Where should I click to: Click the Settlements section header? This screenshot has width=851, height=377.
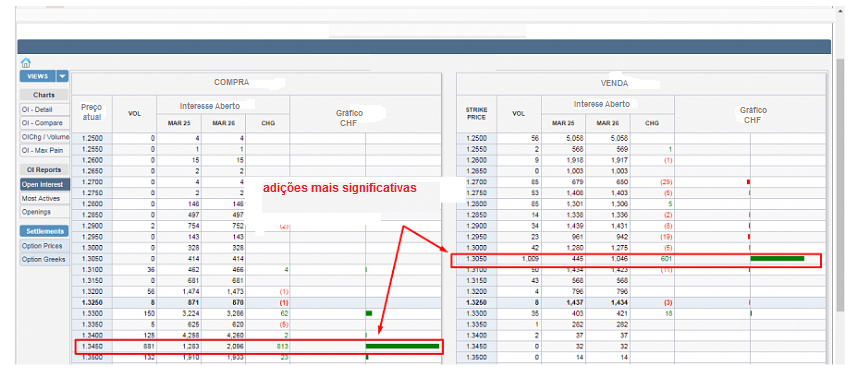(x=45, y=231)
